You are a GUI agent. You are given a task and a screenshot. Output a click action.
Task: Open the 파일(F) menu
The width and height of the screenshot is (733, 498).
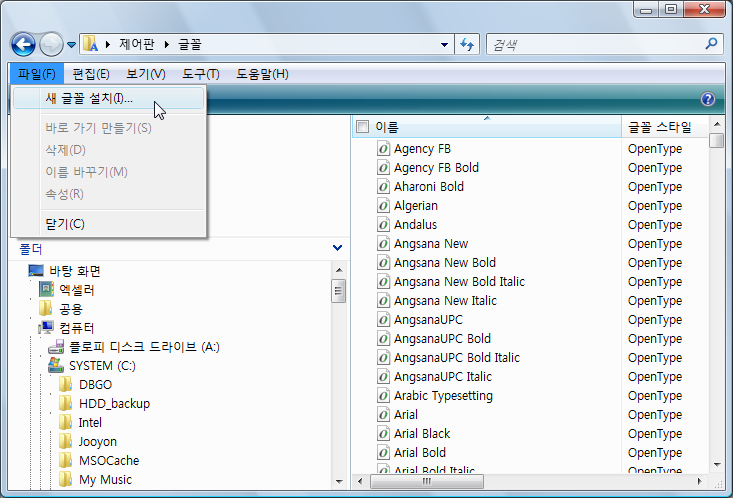pos(36,74)
